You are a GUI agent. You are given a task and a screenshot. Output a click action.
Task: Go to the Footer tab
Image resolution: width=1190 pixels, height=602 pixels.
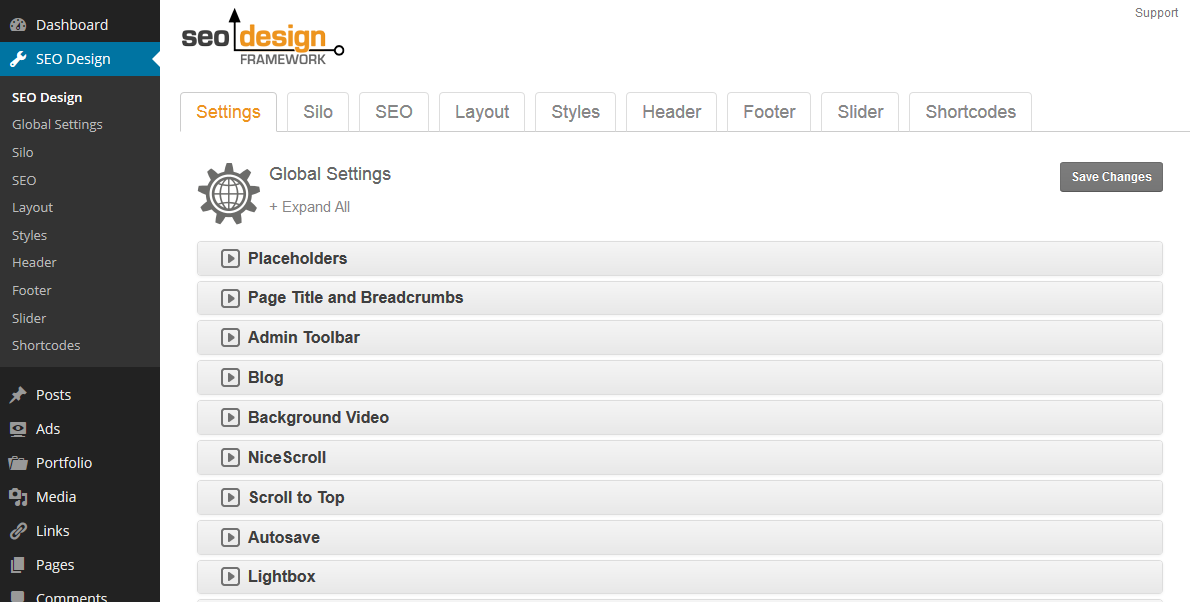tap(769, 112)
